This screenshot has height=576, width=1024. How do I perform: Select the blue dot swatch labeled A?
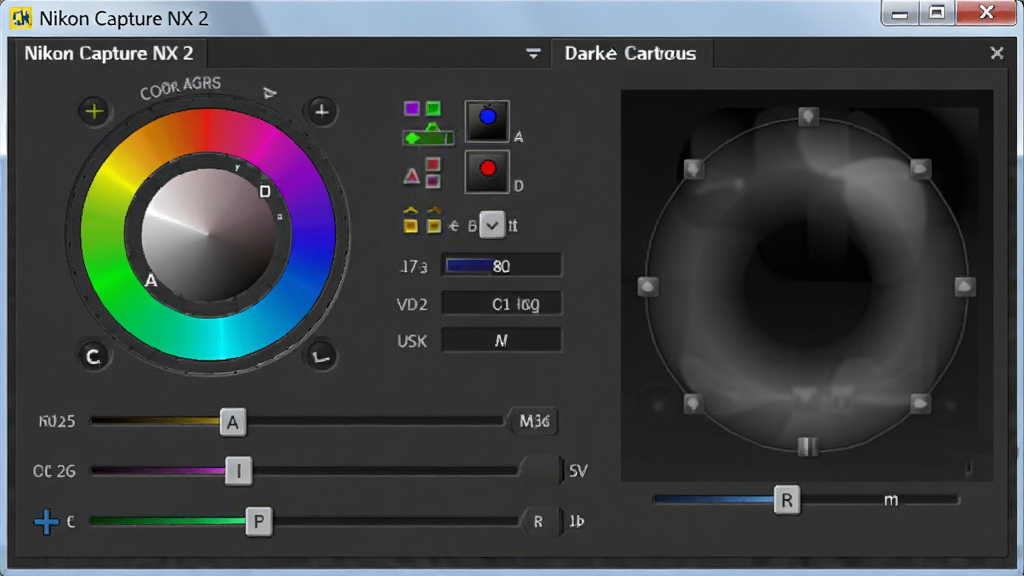[487, 121]
